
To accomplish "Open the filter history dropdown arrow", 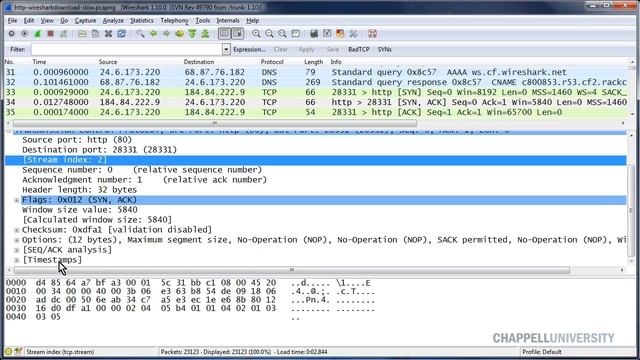I will coord(226,49).
